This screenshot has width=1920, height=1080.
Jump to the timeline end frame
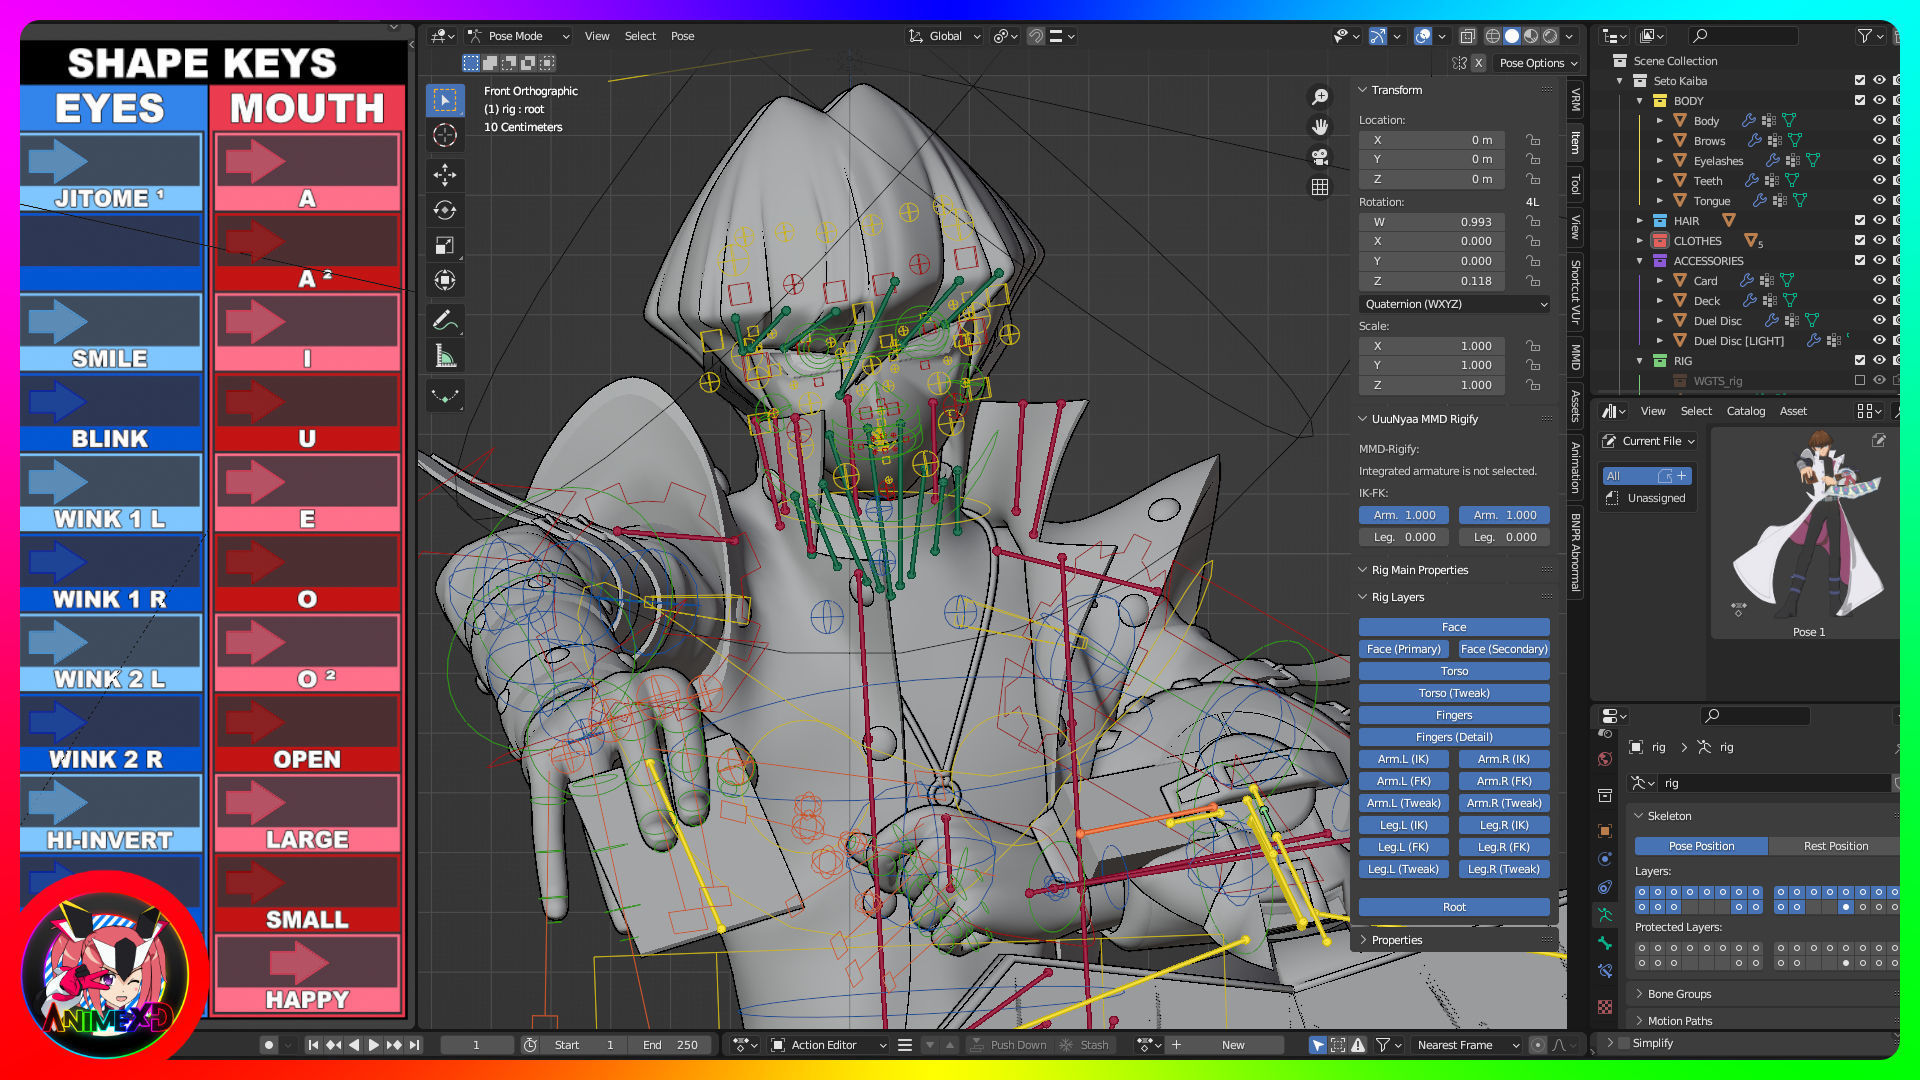point(414,1045)
